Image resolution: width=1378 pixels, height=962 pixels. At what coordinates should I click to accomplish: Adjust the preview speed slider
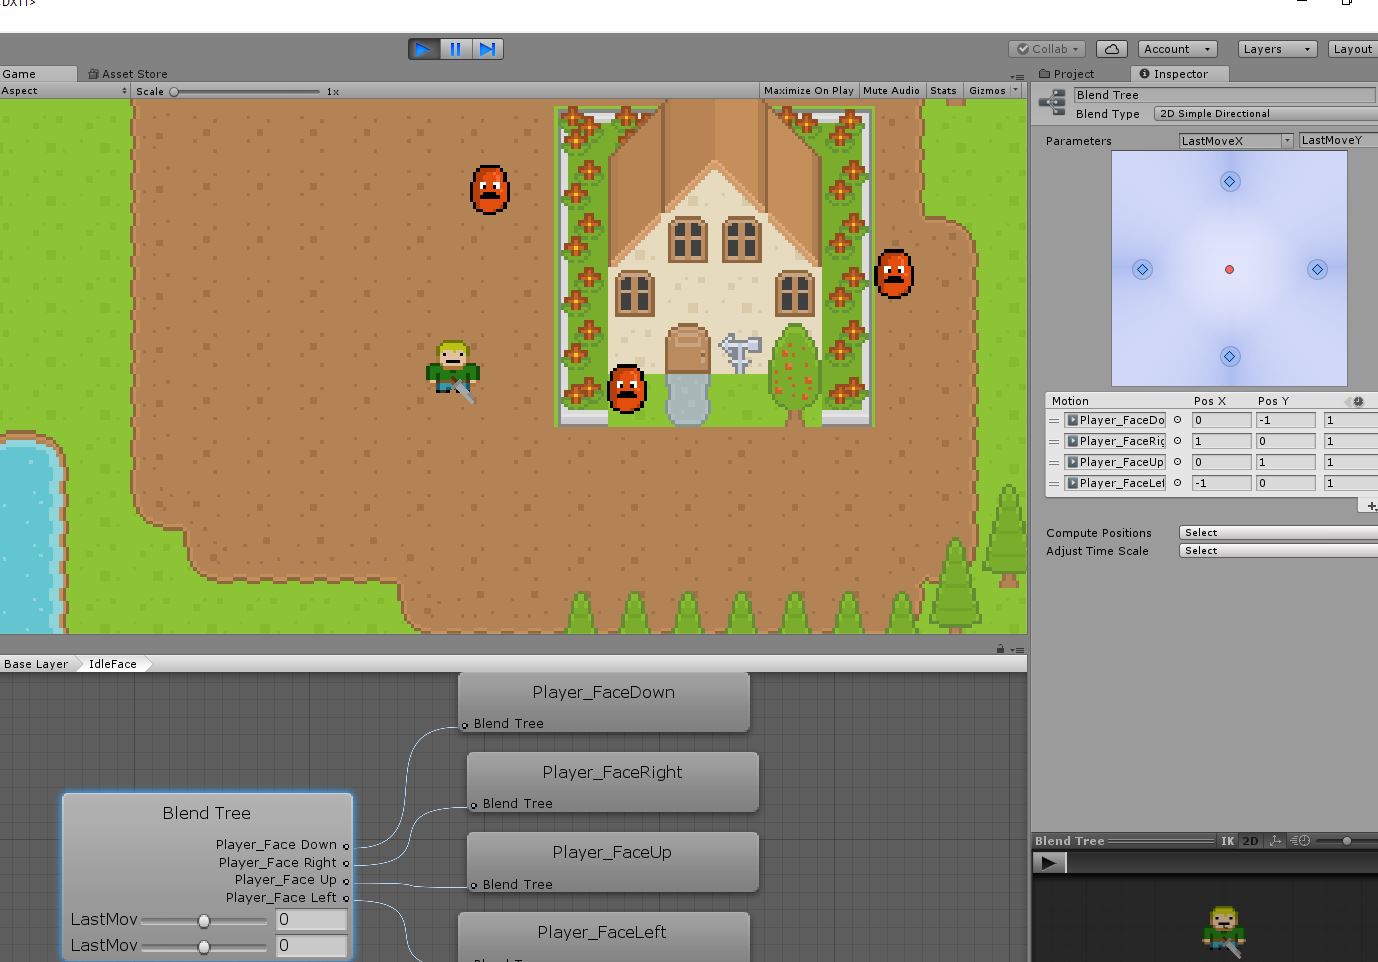[x=1346, y=841]
